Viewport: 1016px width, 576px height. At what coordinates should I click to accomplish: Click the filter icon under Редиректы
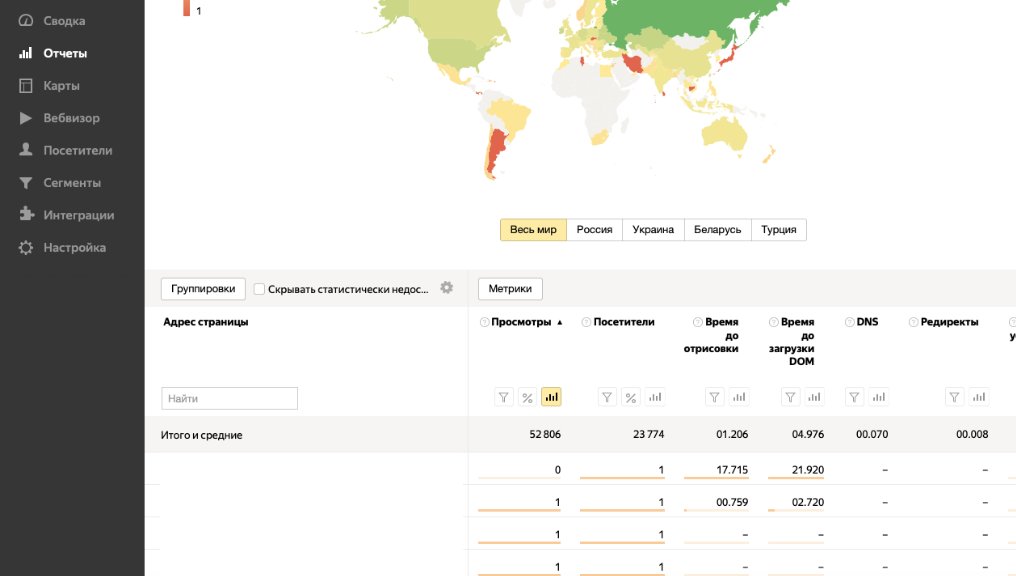(x=955, y=397)
